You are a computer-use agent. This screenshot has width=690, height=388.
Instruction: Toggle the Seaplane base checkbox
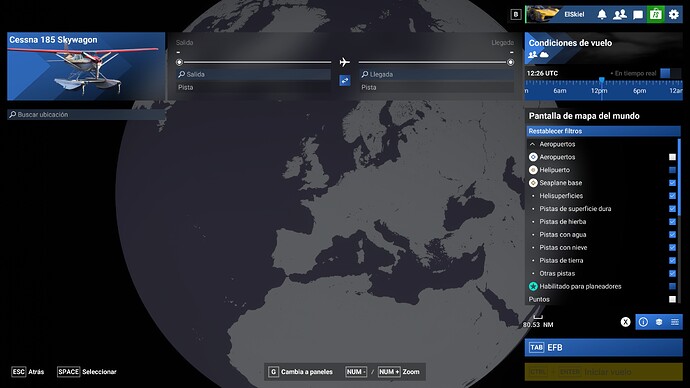coord(672,183)
